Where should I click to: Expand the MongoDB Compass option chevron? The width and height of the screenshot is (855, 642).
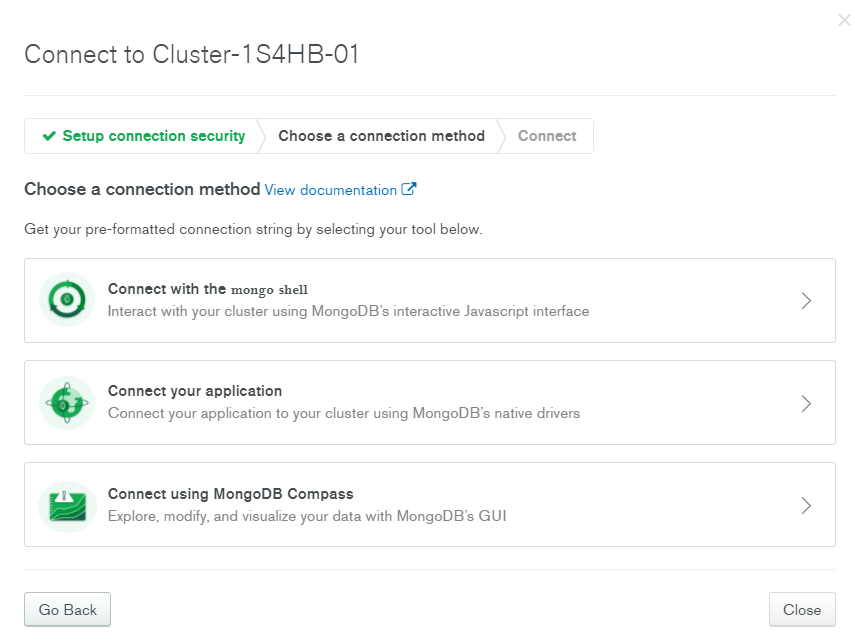[x=806, y=506]
